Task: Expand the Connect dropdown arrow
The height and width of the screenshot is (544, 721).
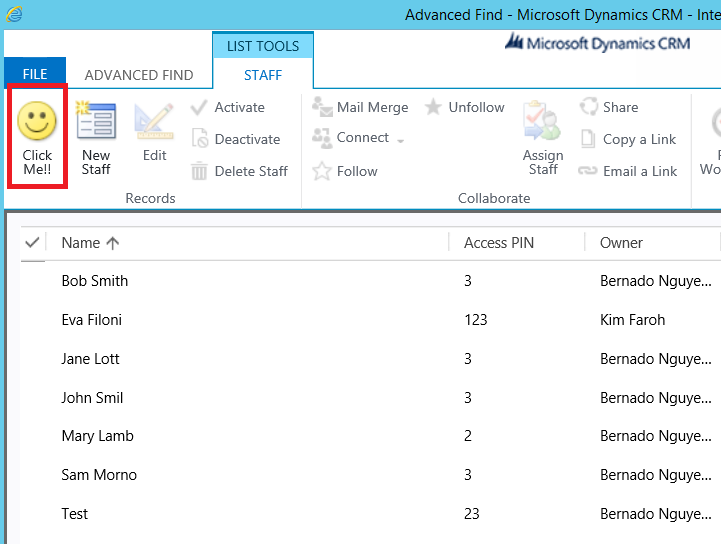Action: tap(401, 140)
